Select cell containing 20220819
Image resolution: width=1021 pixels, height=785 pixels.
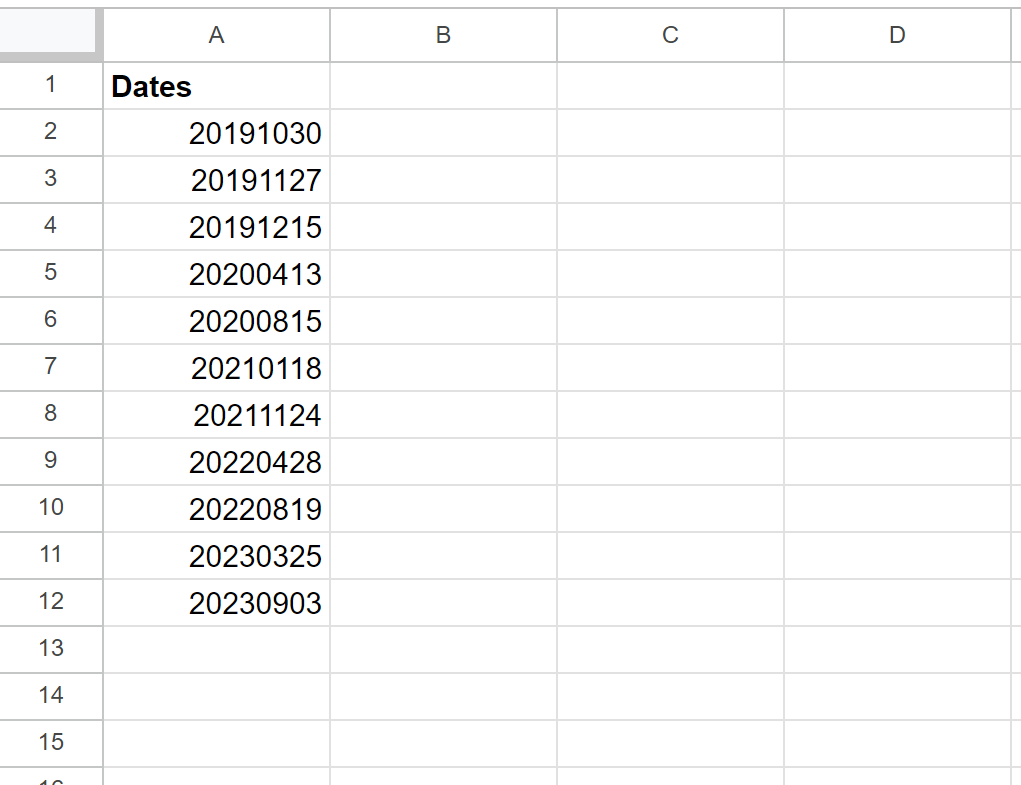pos(215,509)
